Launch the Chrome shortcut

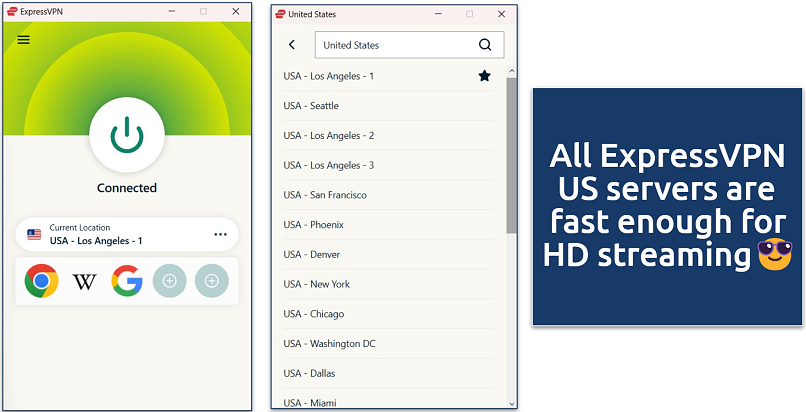tap(42, 281)
